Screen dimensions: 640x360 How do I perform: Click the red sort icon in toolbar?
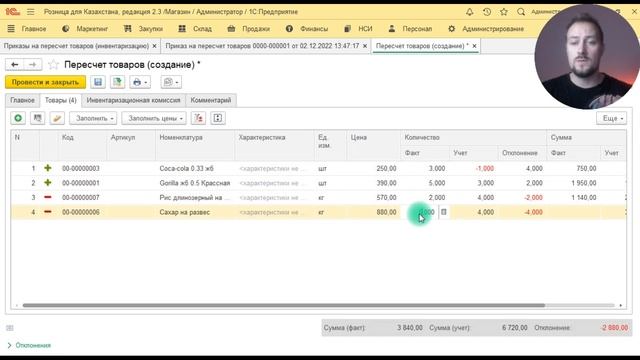pyautogui.click(x=198, y=118)
